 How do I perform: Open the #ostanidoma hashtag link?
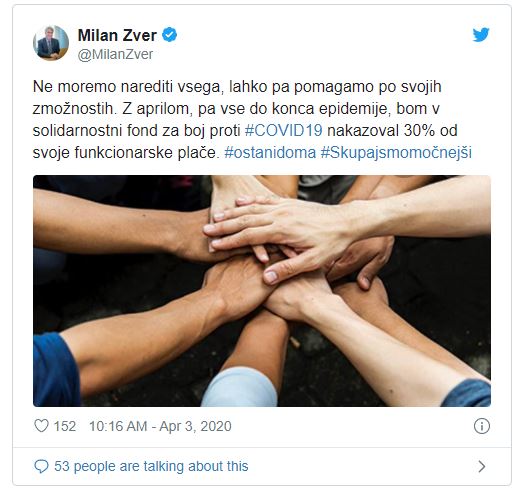tap(270, 153)
